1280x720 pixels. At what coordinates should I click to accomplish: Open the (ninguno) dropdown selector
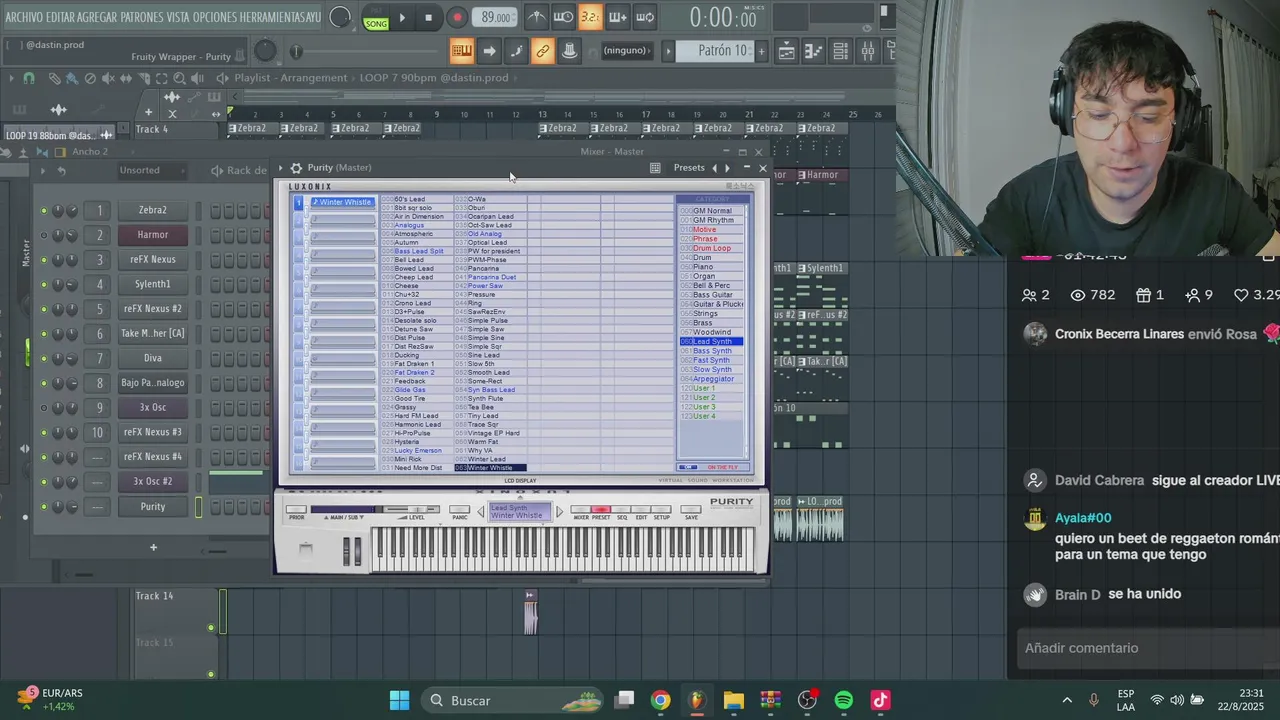tap(627, 51)
